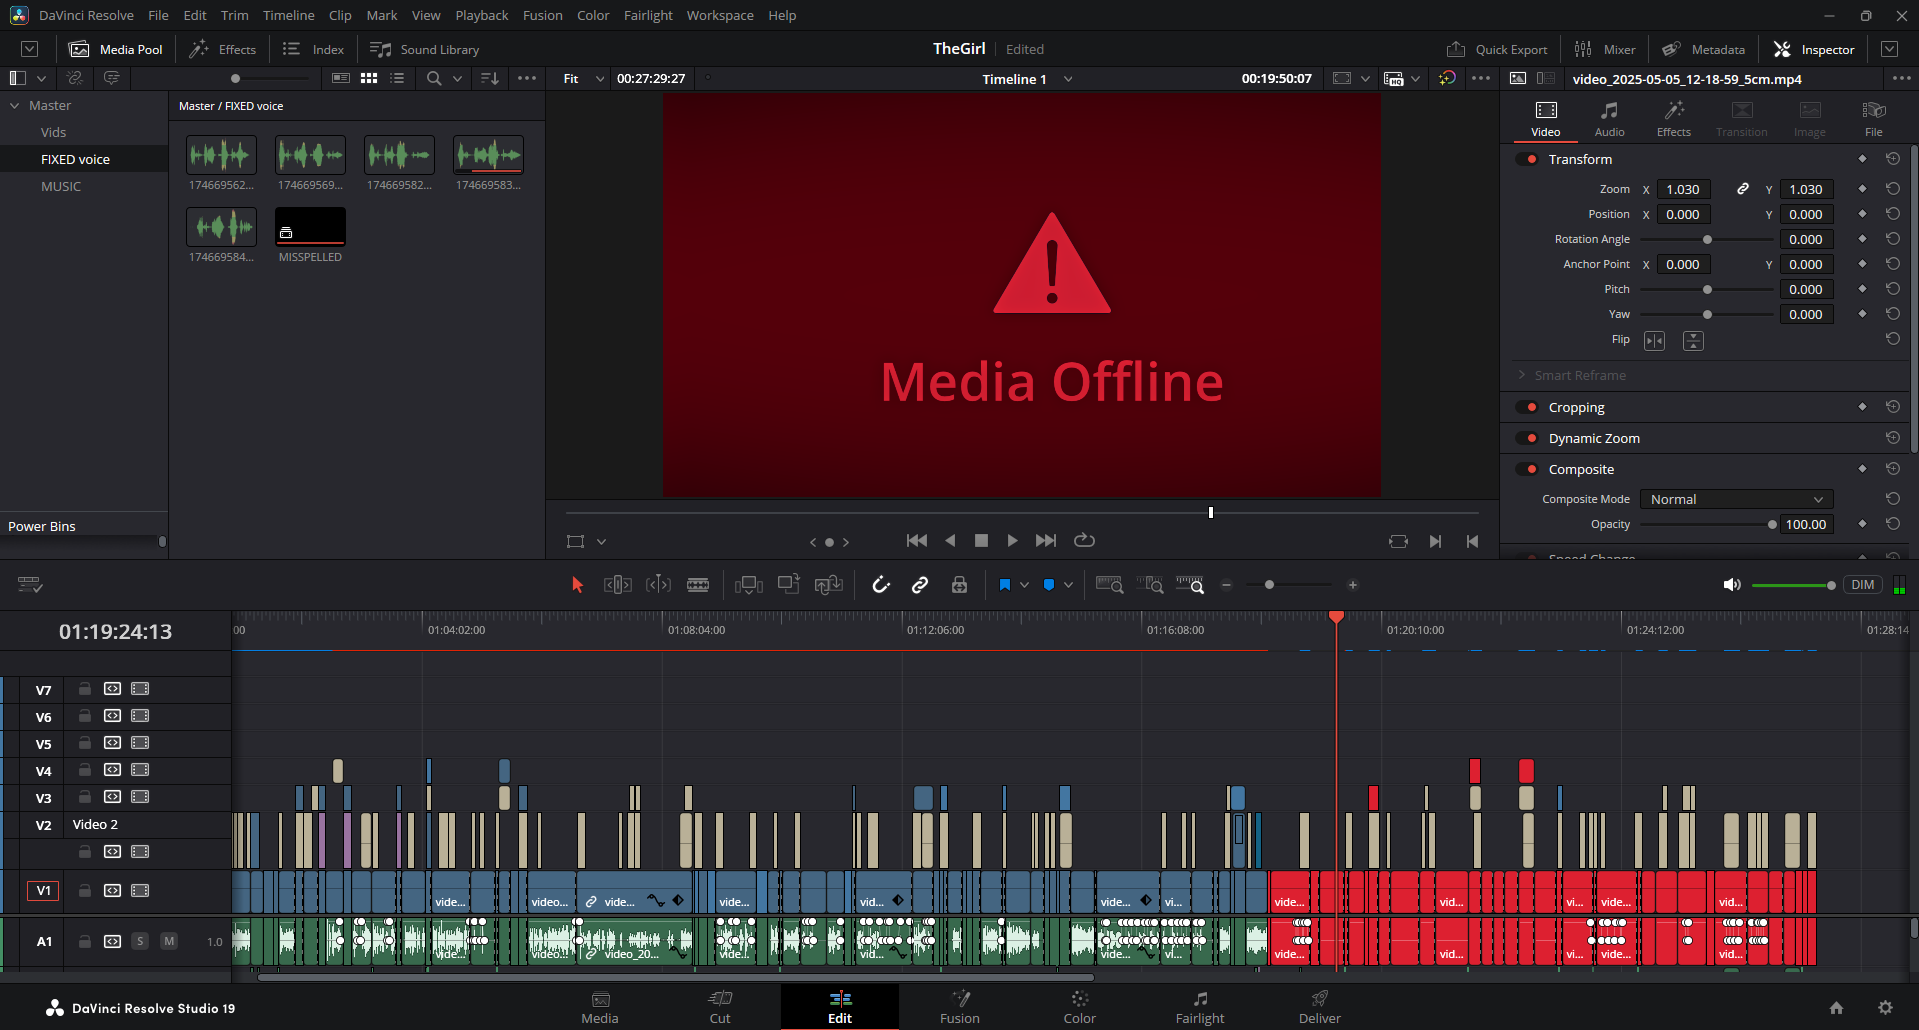
Task: Click Full Extent Zoom icon
Action: (x=1110, y=585)
